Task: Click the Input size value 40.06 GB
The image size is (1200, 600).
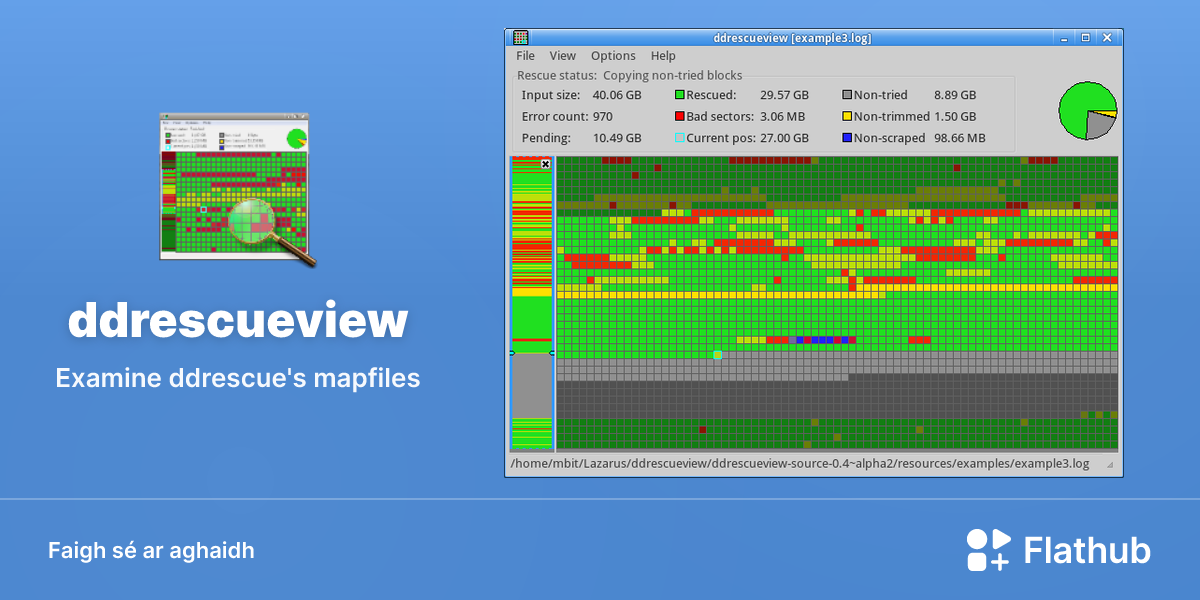Action: click(617, 95)
